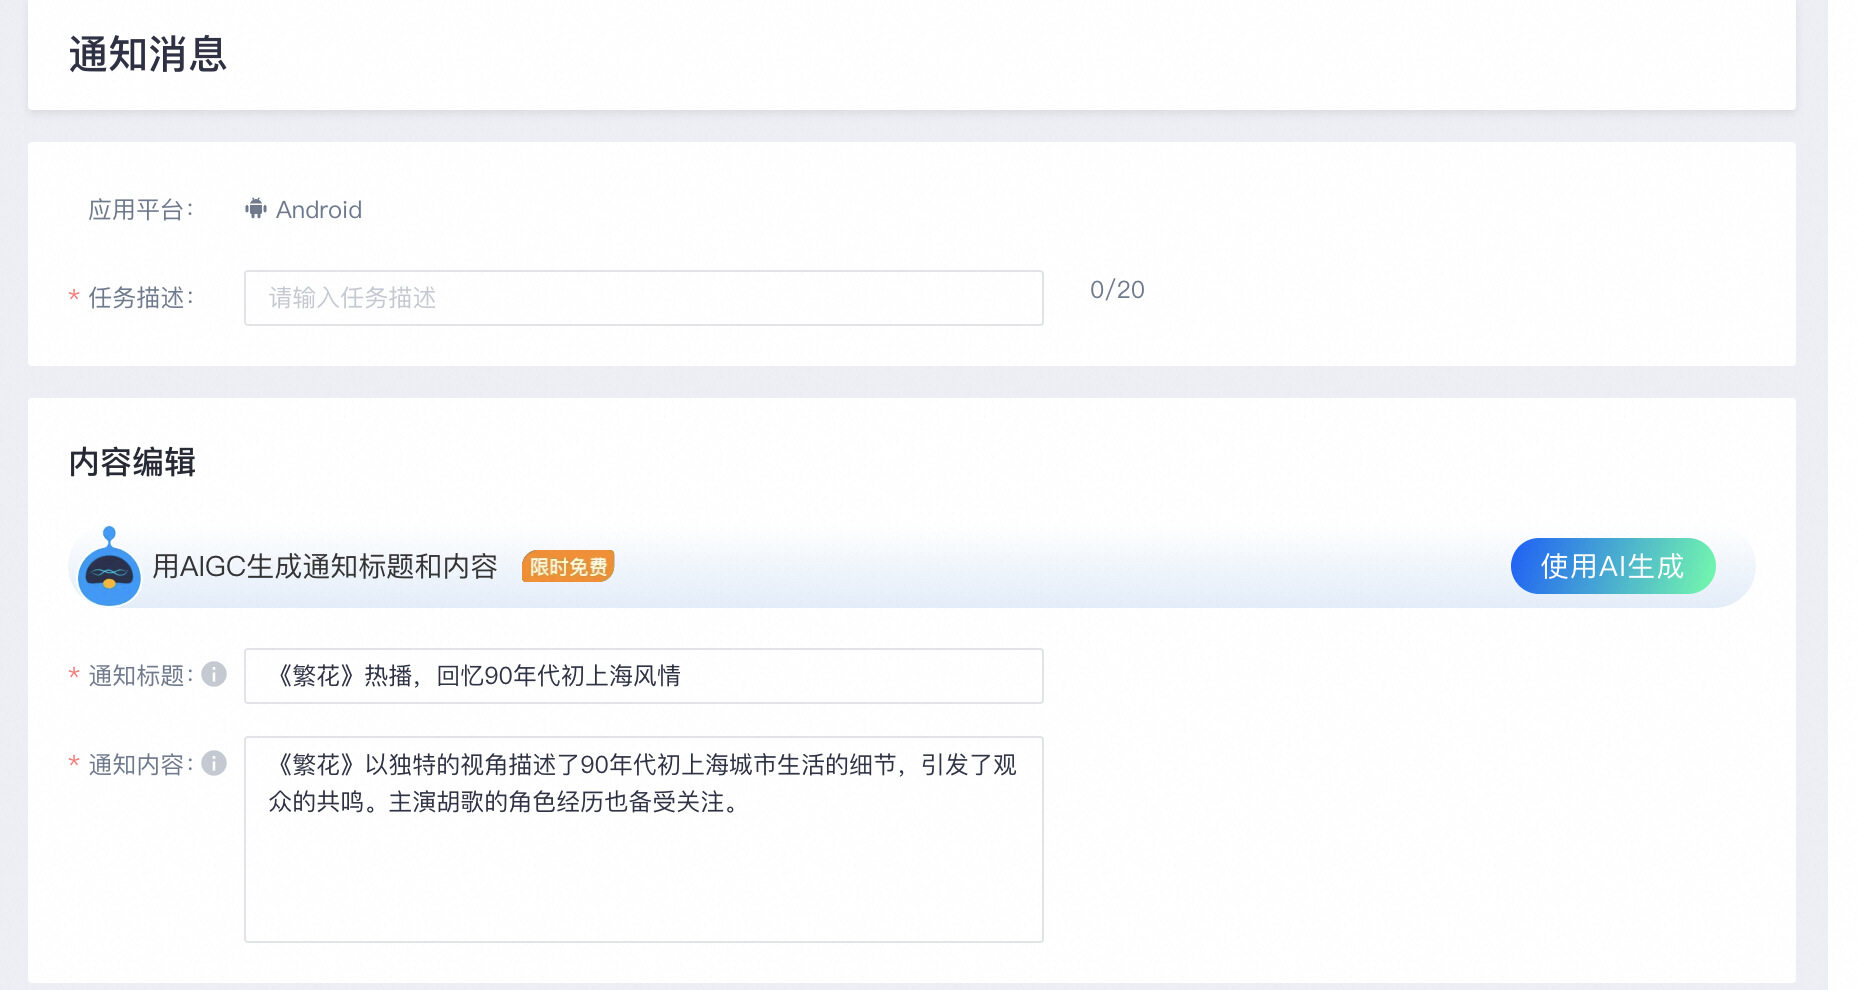
Task: Click the 通知内容 field label
Action: pos(141,765)
